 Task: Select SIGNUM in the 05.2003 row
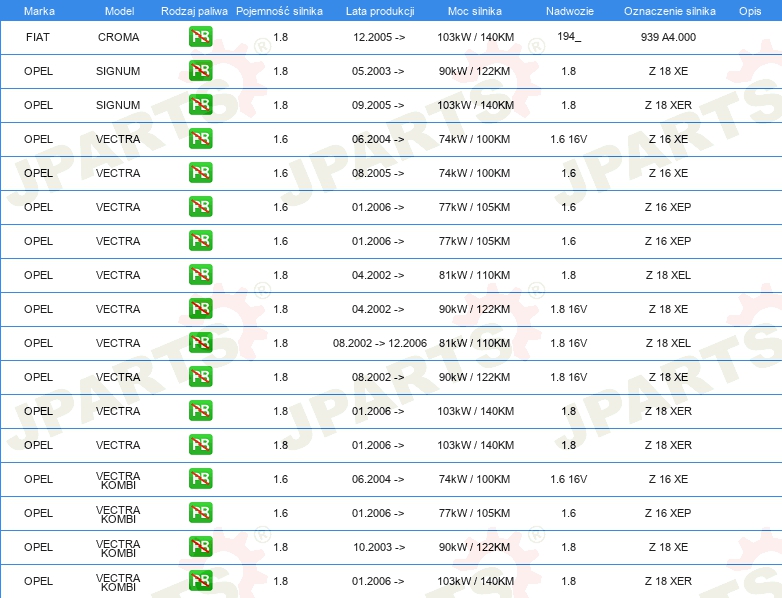(118, 71)
